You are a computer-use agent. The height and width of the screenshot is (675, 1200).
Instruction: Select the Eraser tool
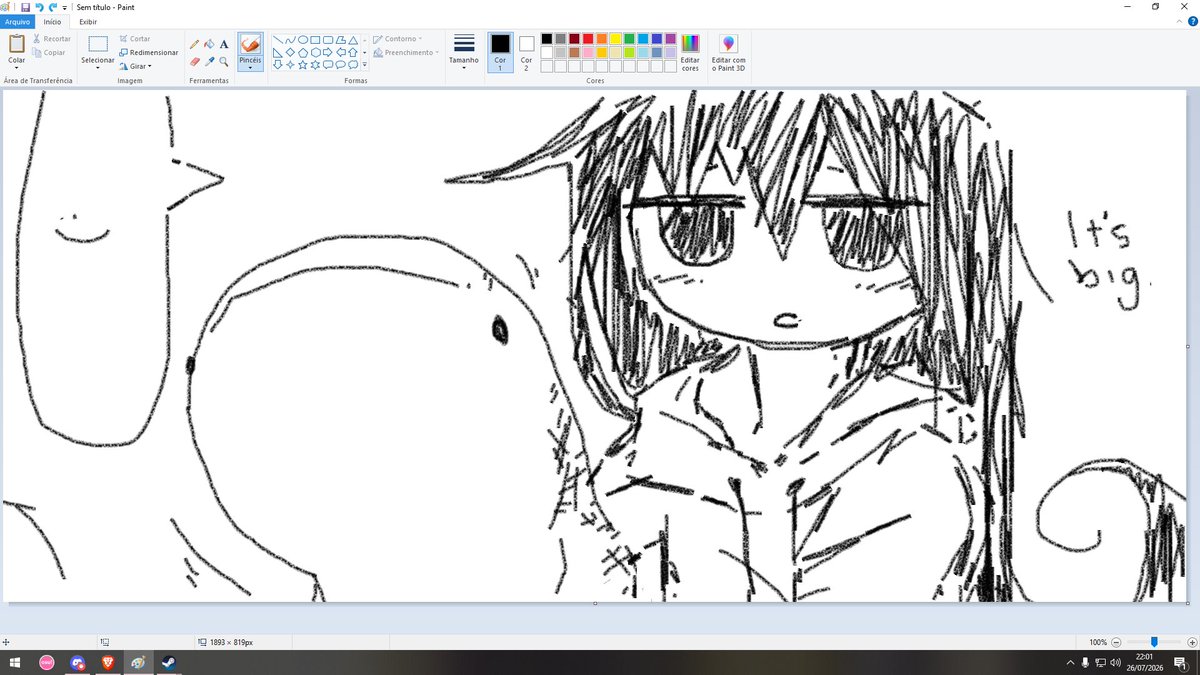pos(195,61)
